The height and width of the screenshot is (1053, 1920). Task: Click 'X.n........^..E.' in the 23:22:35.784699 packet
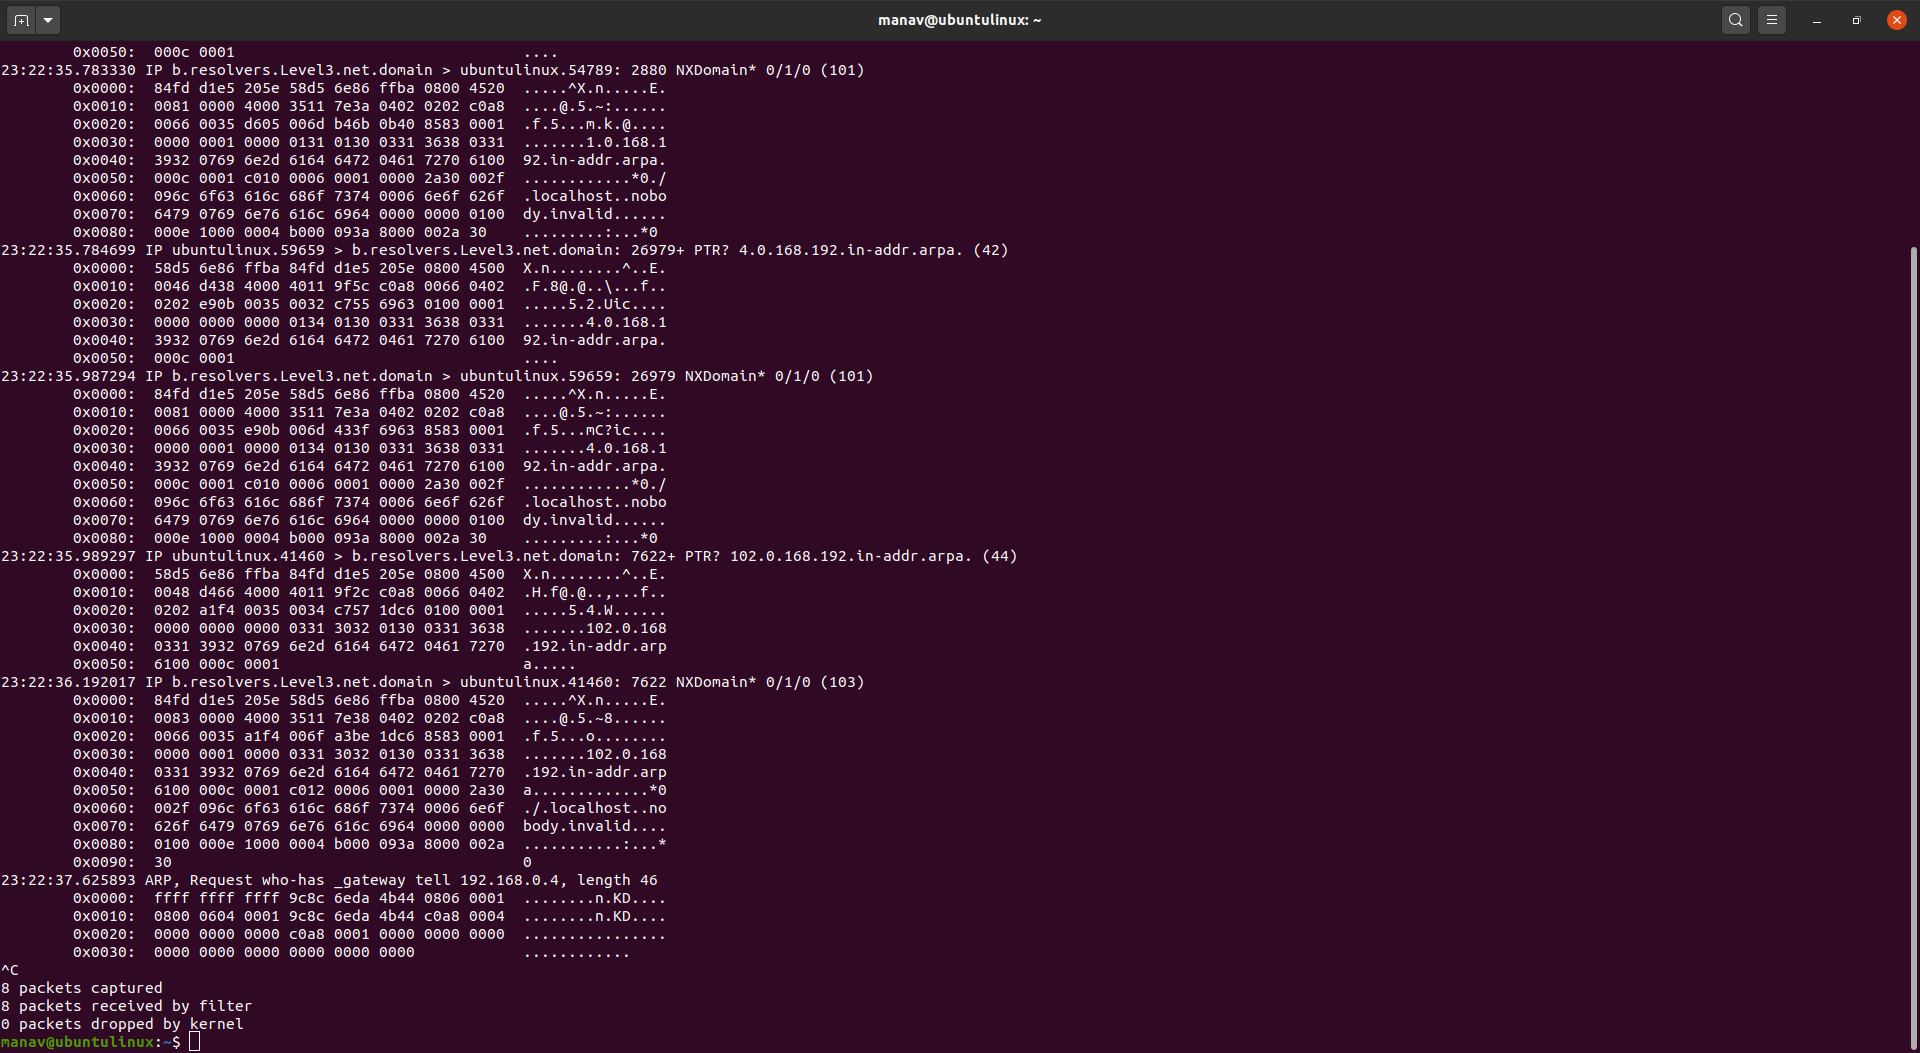(x=594, y=268)
